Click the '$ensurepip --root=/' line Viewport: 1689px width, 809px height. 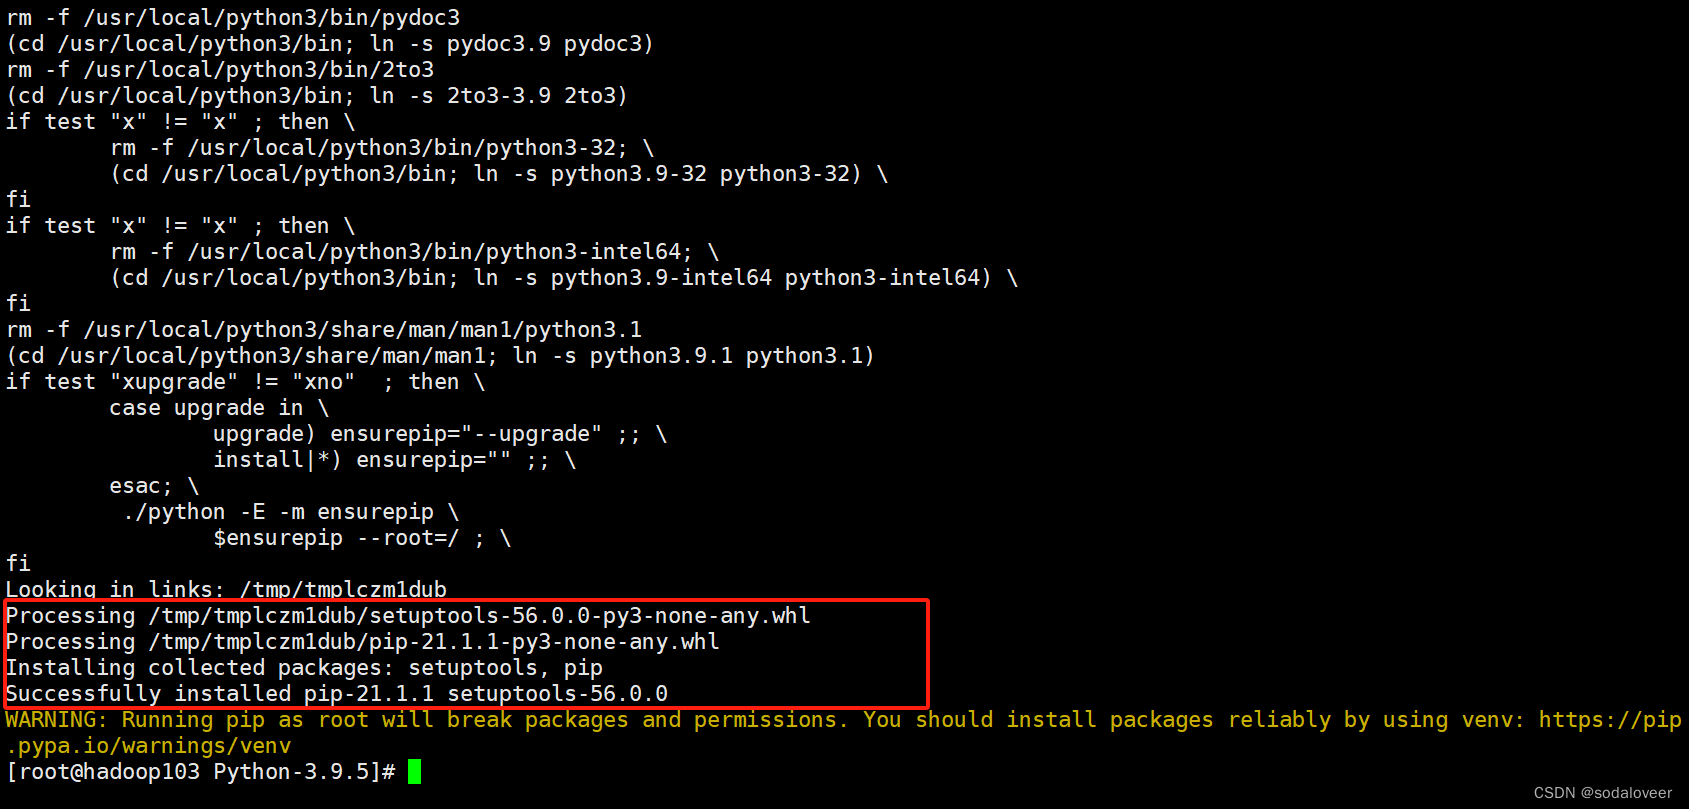[x=362, y=537]
